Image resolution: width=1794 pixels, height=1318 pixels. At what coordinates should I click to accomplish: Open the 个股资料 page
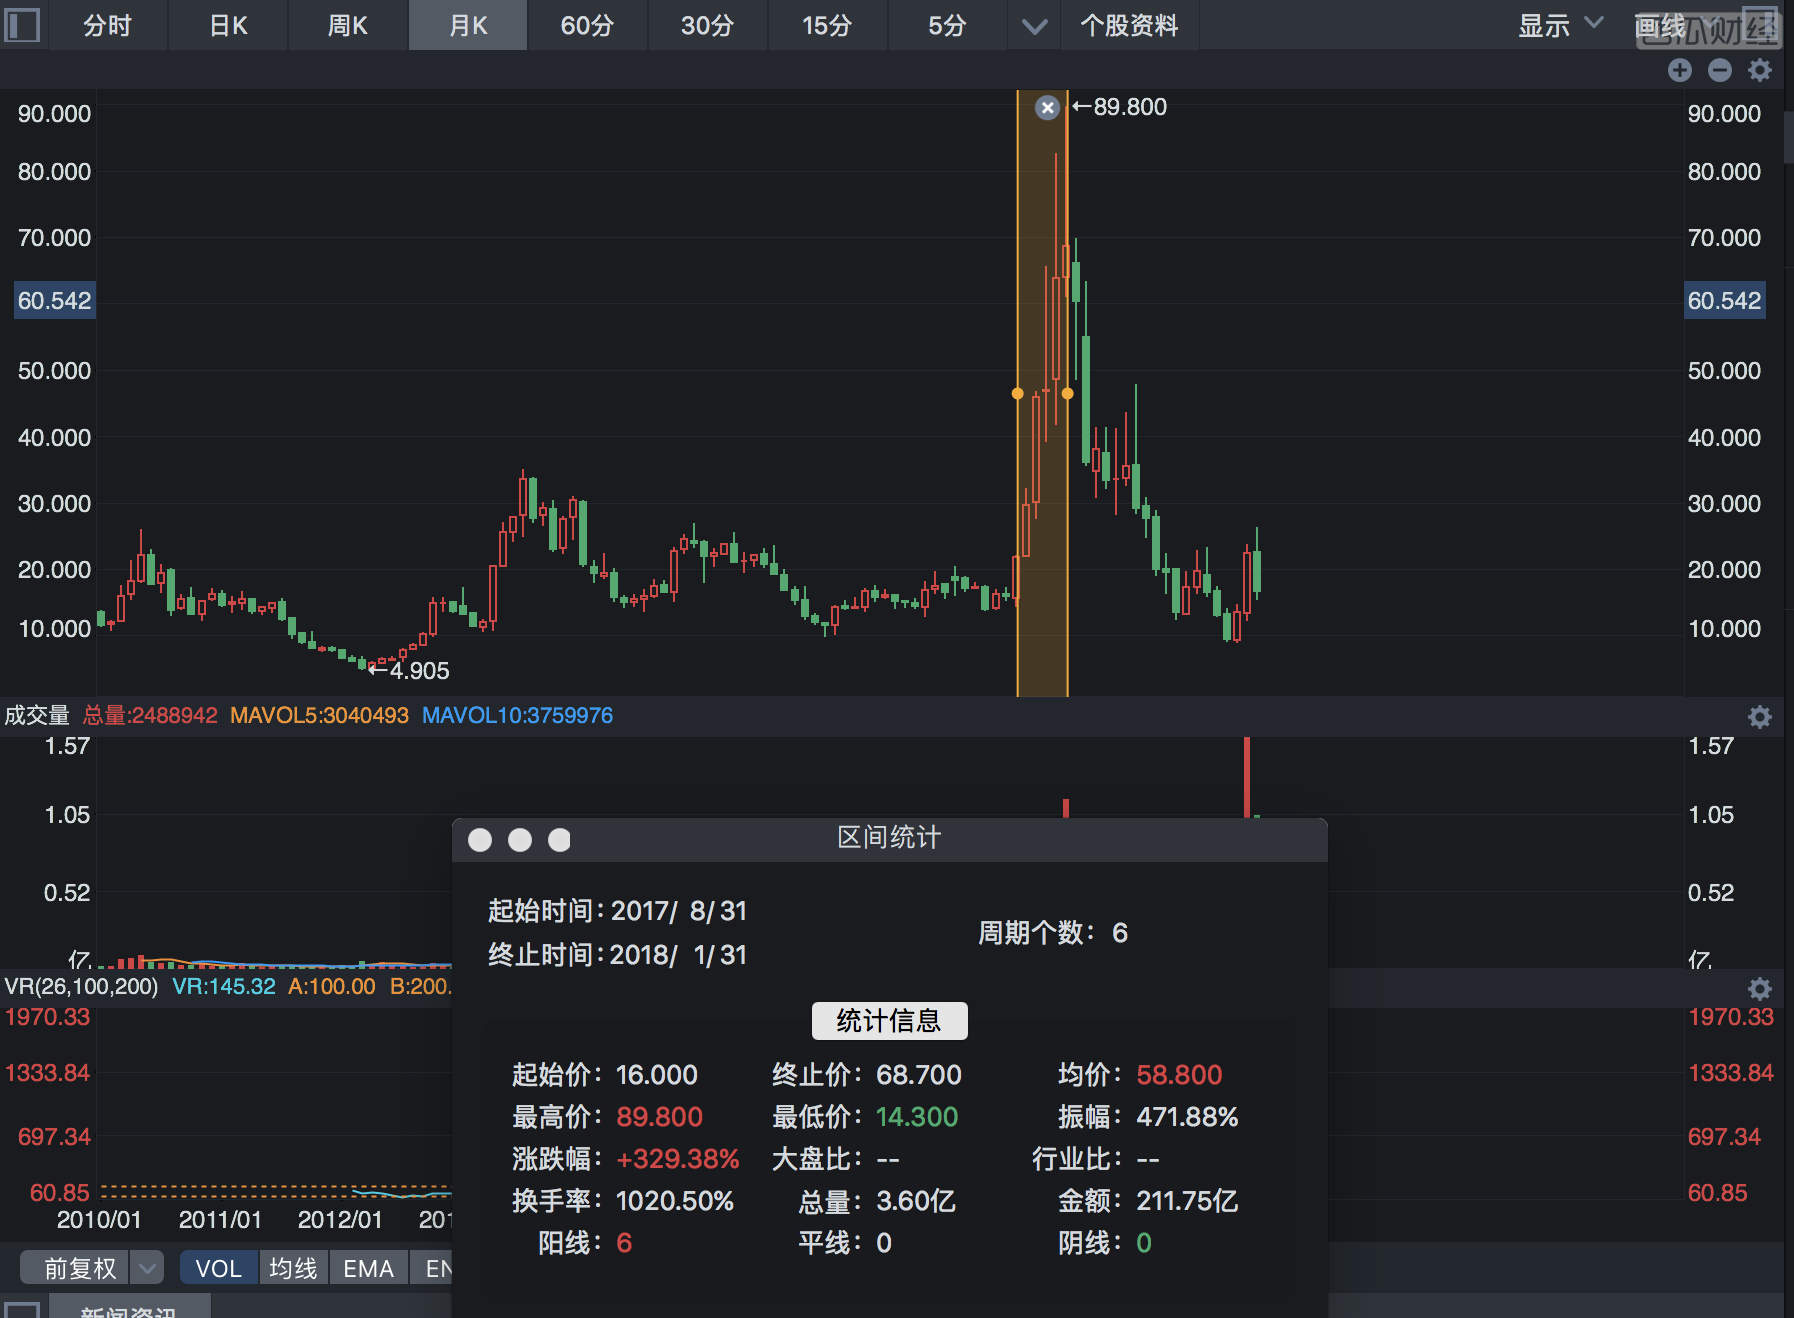1129,25
